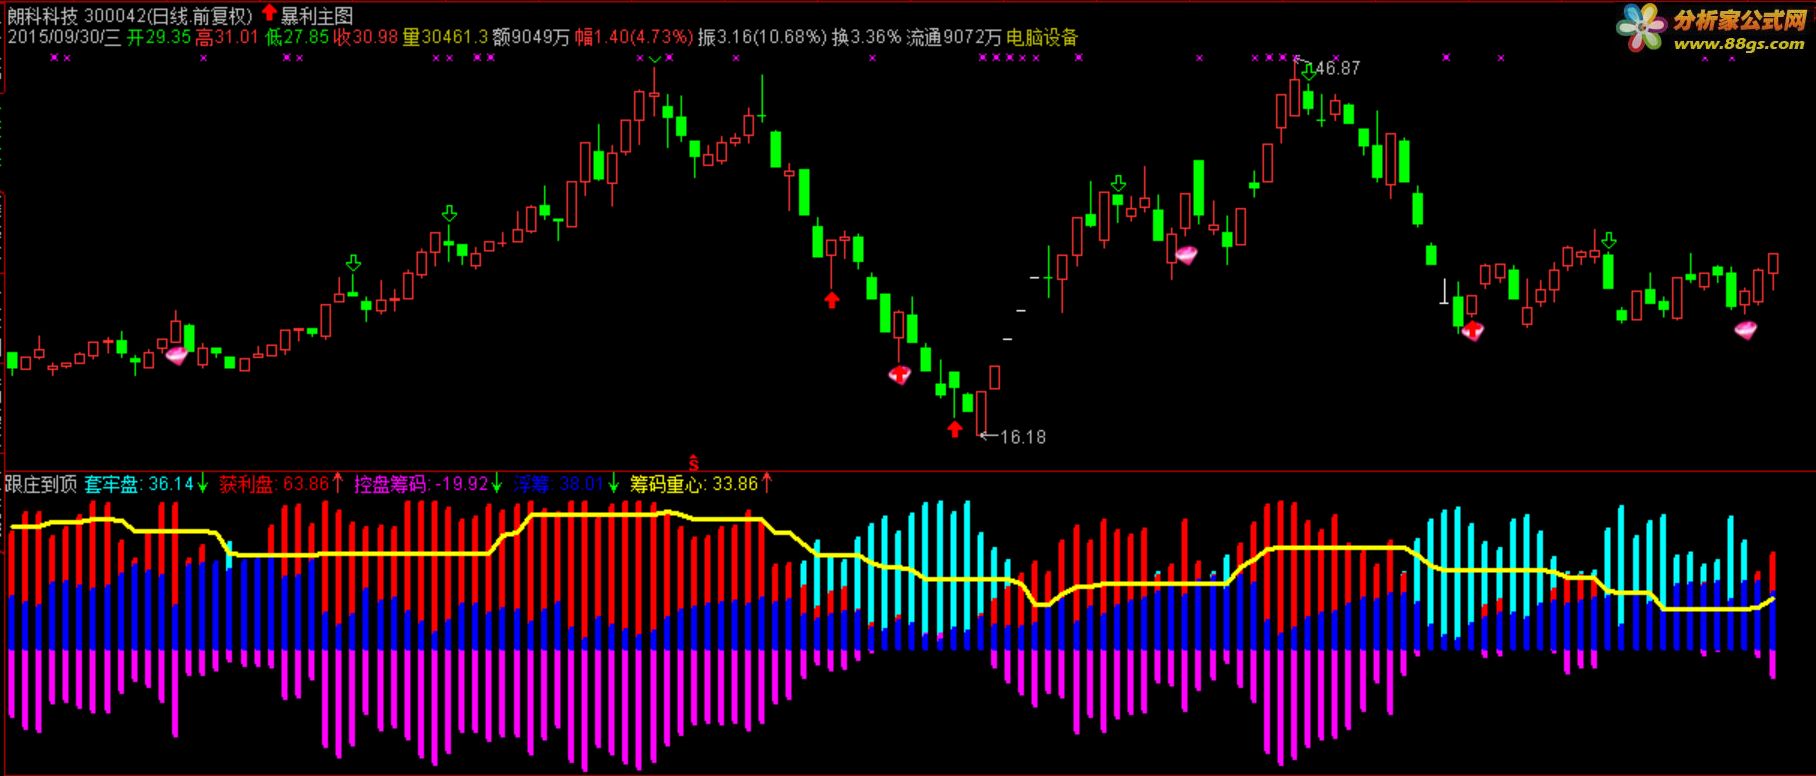The width and height of the screenshot is (1816, 776).
Task: Click the close price 收30.98
Action: 365,38
